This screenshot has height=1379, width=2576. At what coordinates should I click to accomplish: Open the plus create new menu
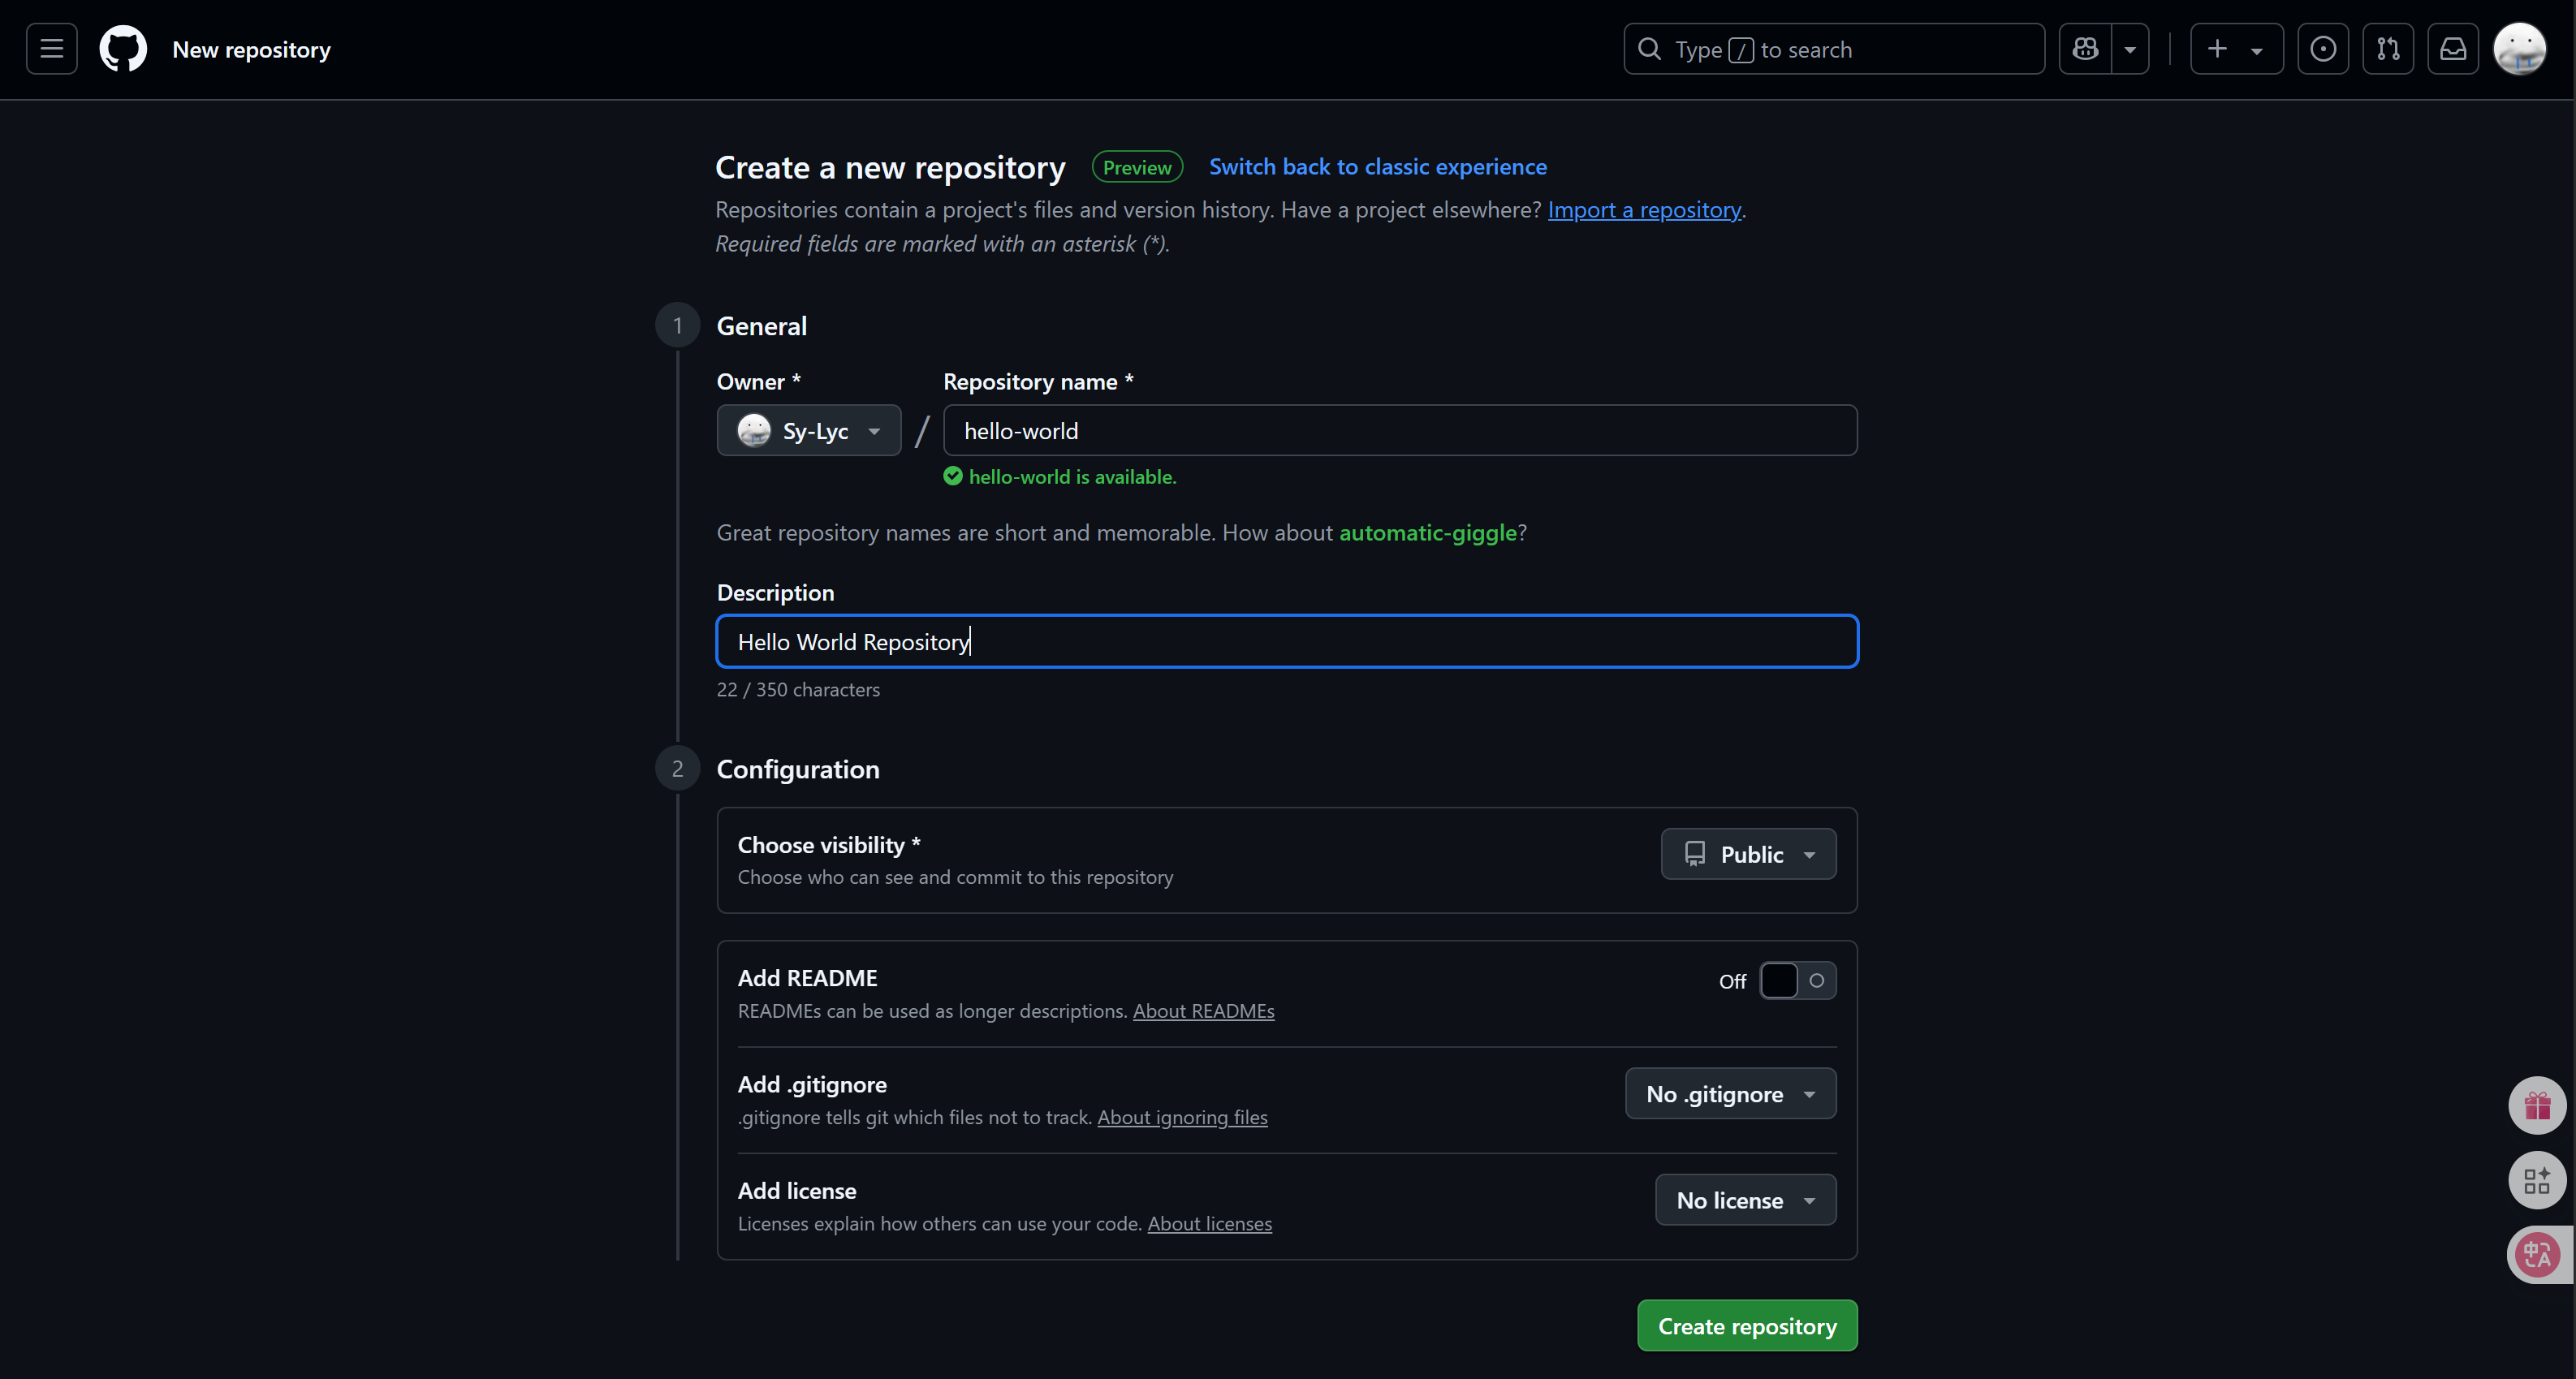point(2236,49)
